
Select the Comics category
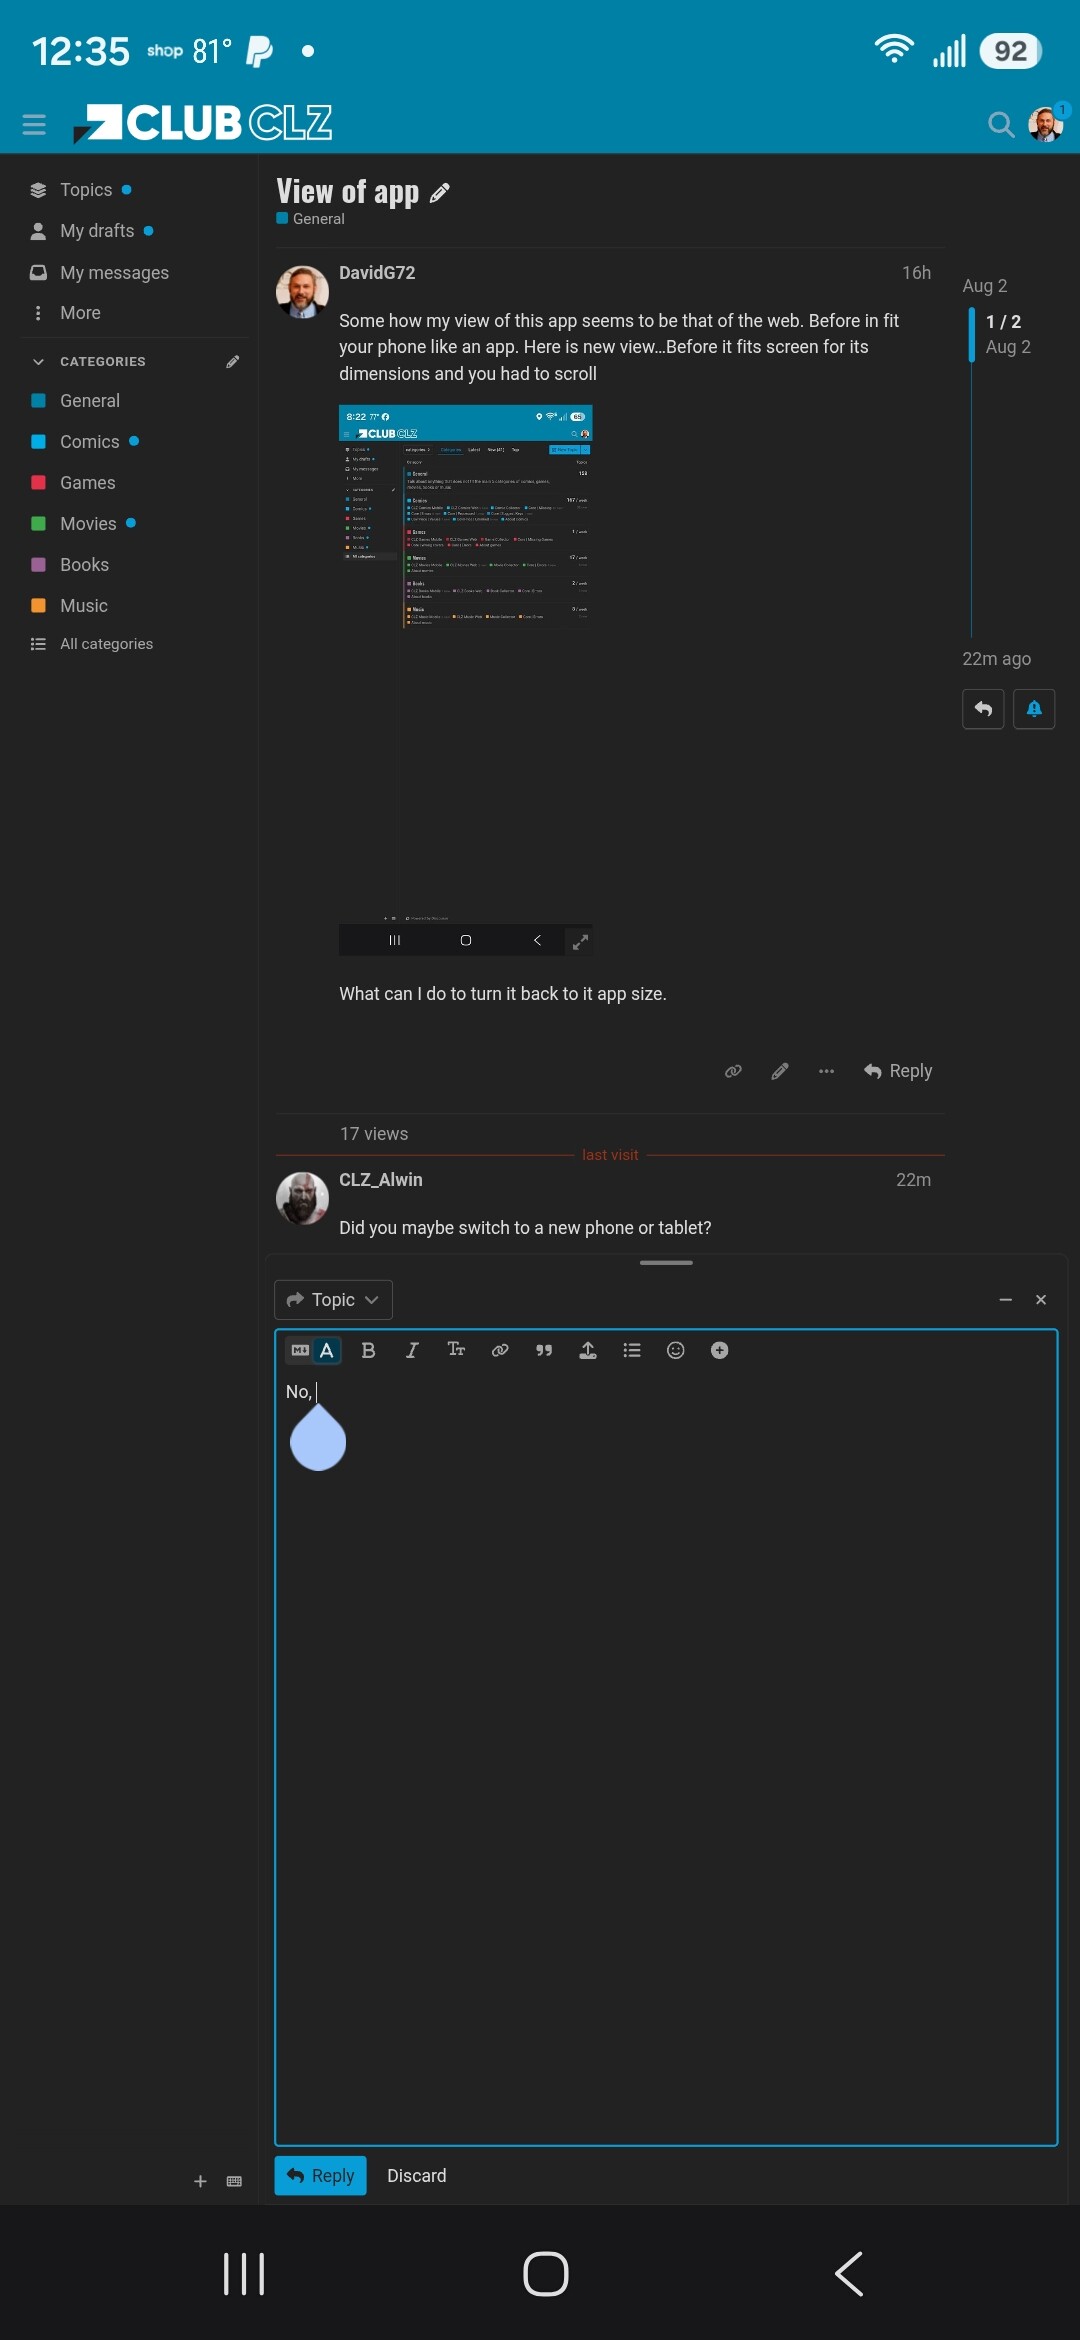(x=89, y=442)
